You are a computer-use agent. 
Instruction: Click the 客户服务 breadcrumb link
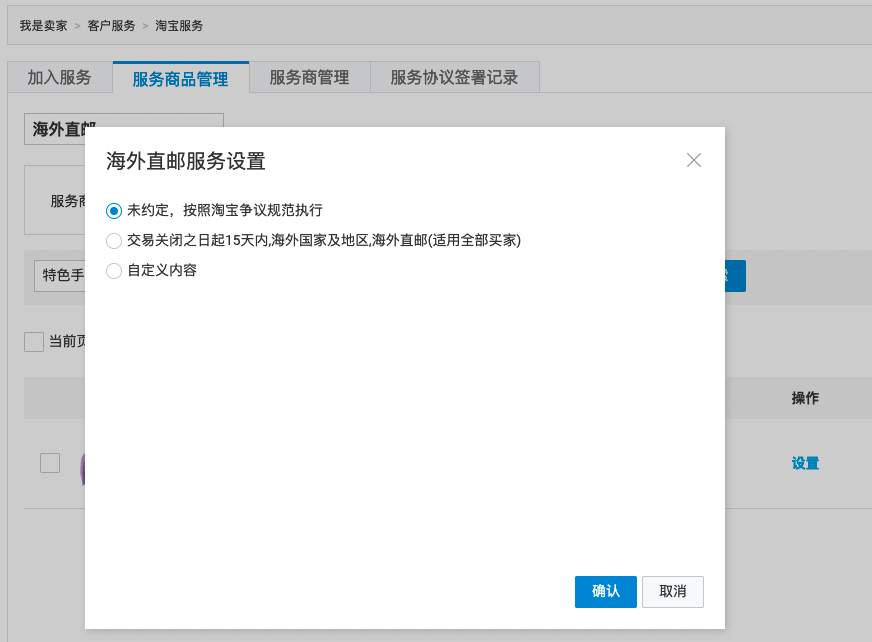(111, 26)
